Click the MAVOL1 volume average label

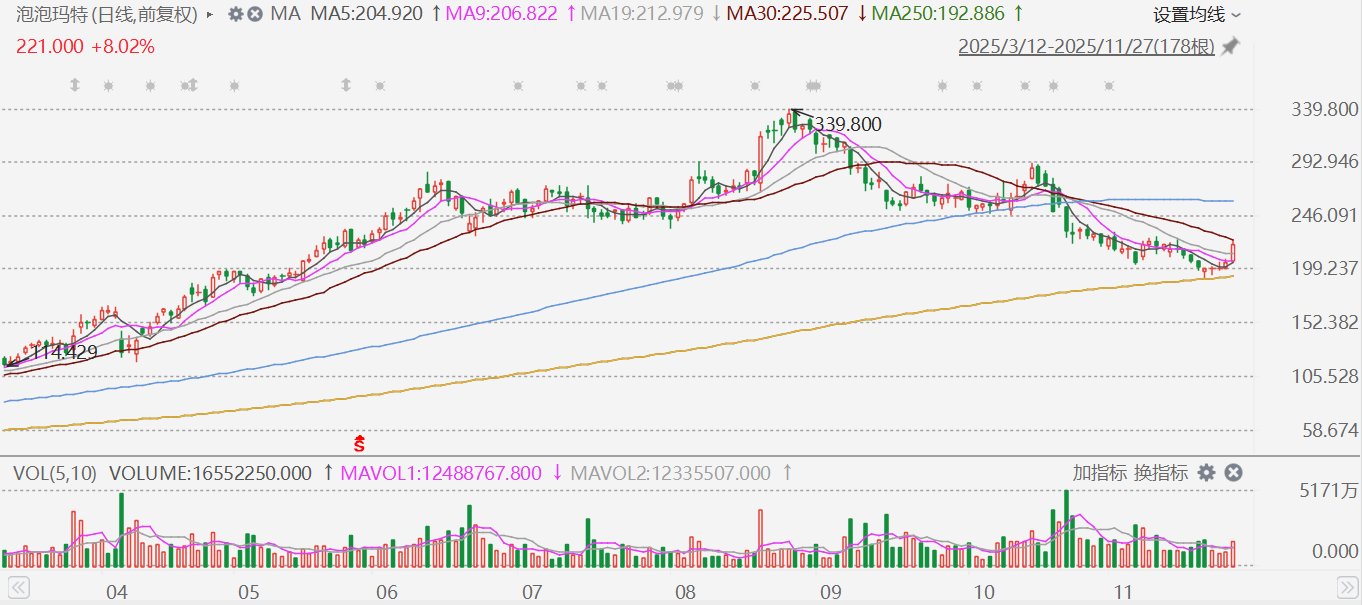[441, 473]
